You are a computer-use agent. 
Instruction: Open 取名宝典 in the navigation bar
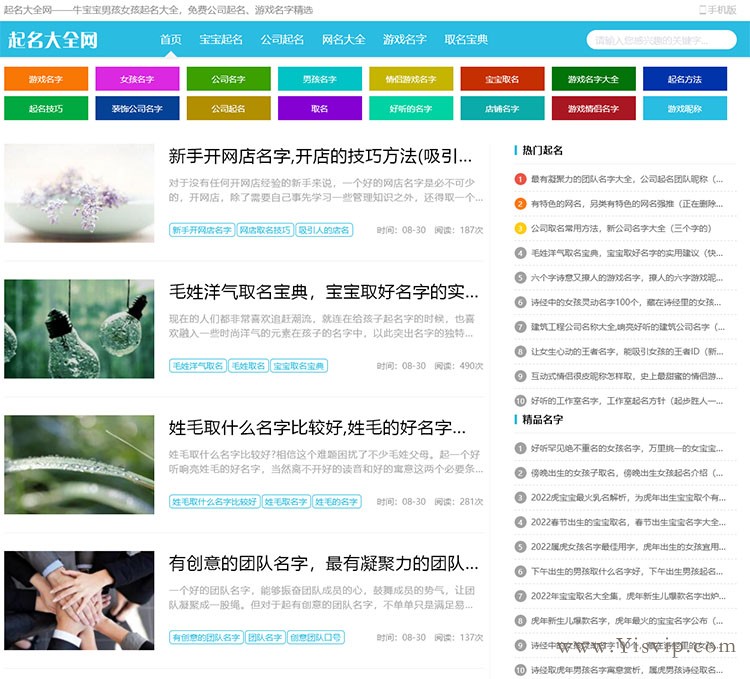tap(466, 39)
